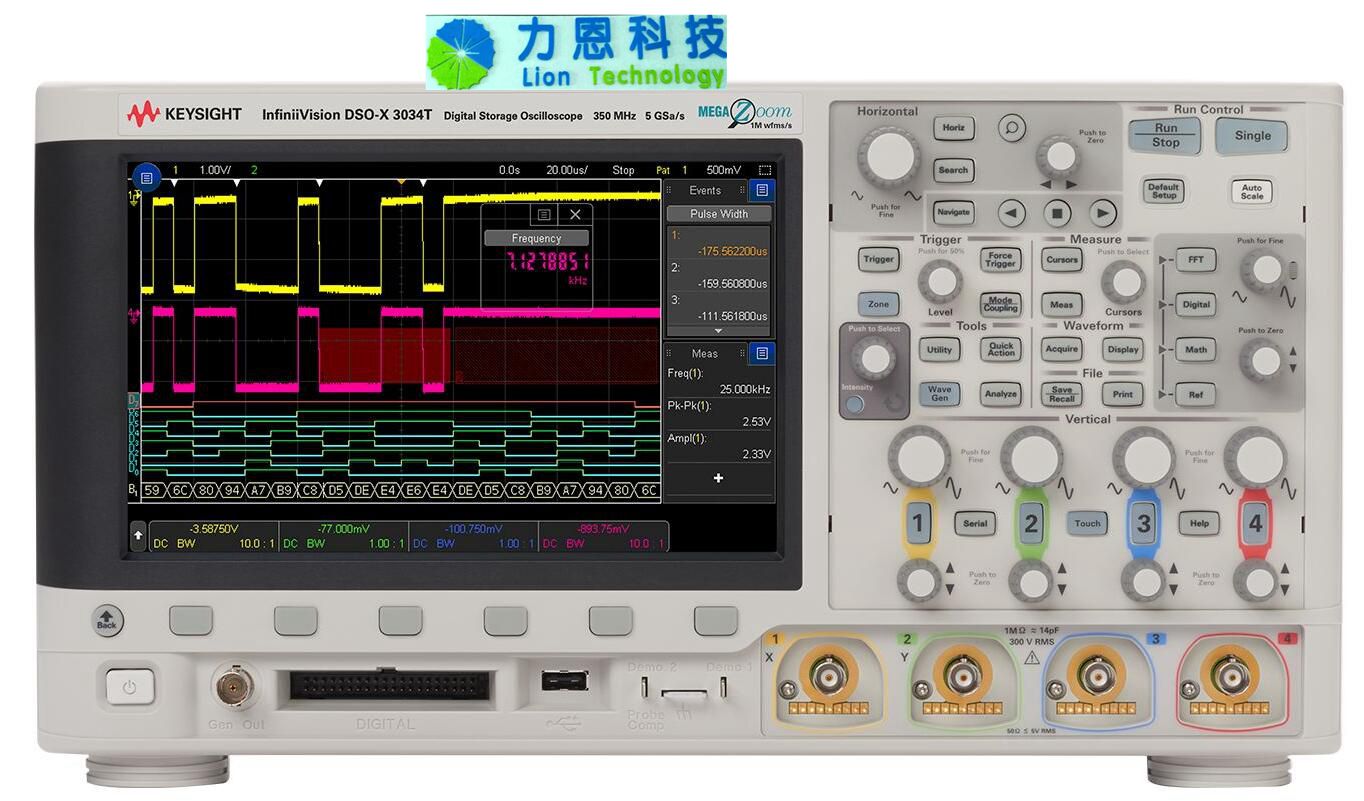This screenshot has width=1364, height=801.
Task: Touch the front USB port
Action: tap(564, 681)
